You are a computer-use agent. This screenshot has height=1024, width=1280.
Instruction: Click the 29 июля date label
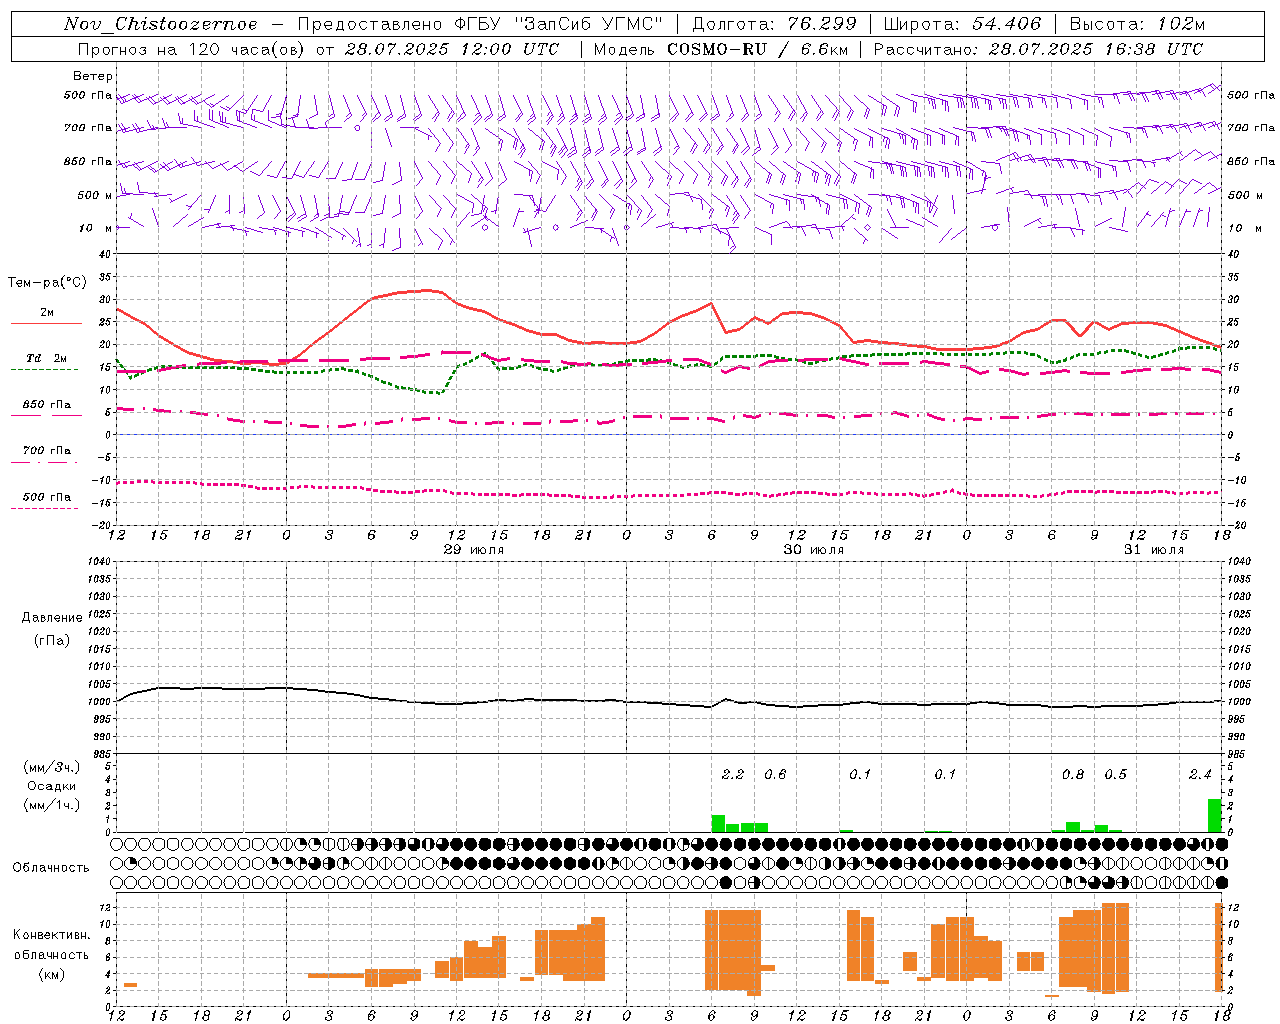click(x=474, y=550)
